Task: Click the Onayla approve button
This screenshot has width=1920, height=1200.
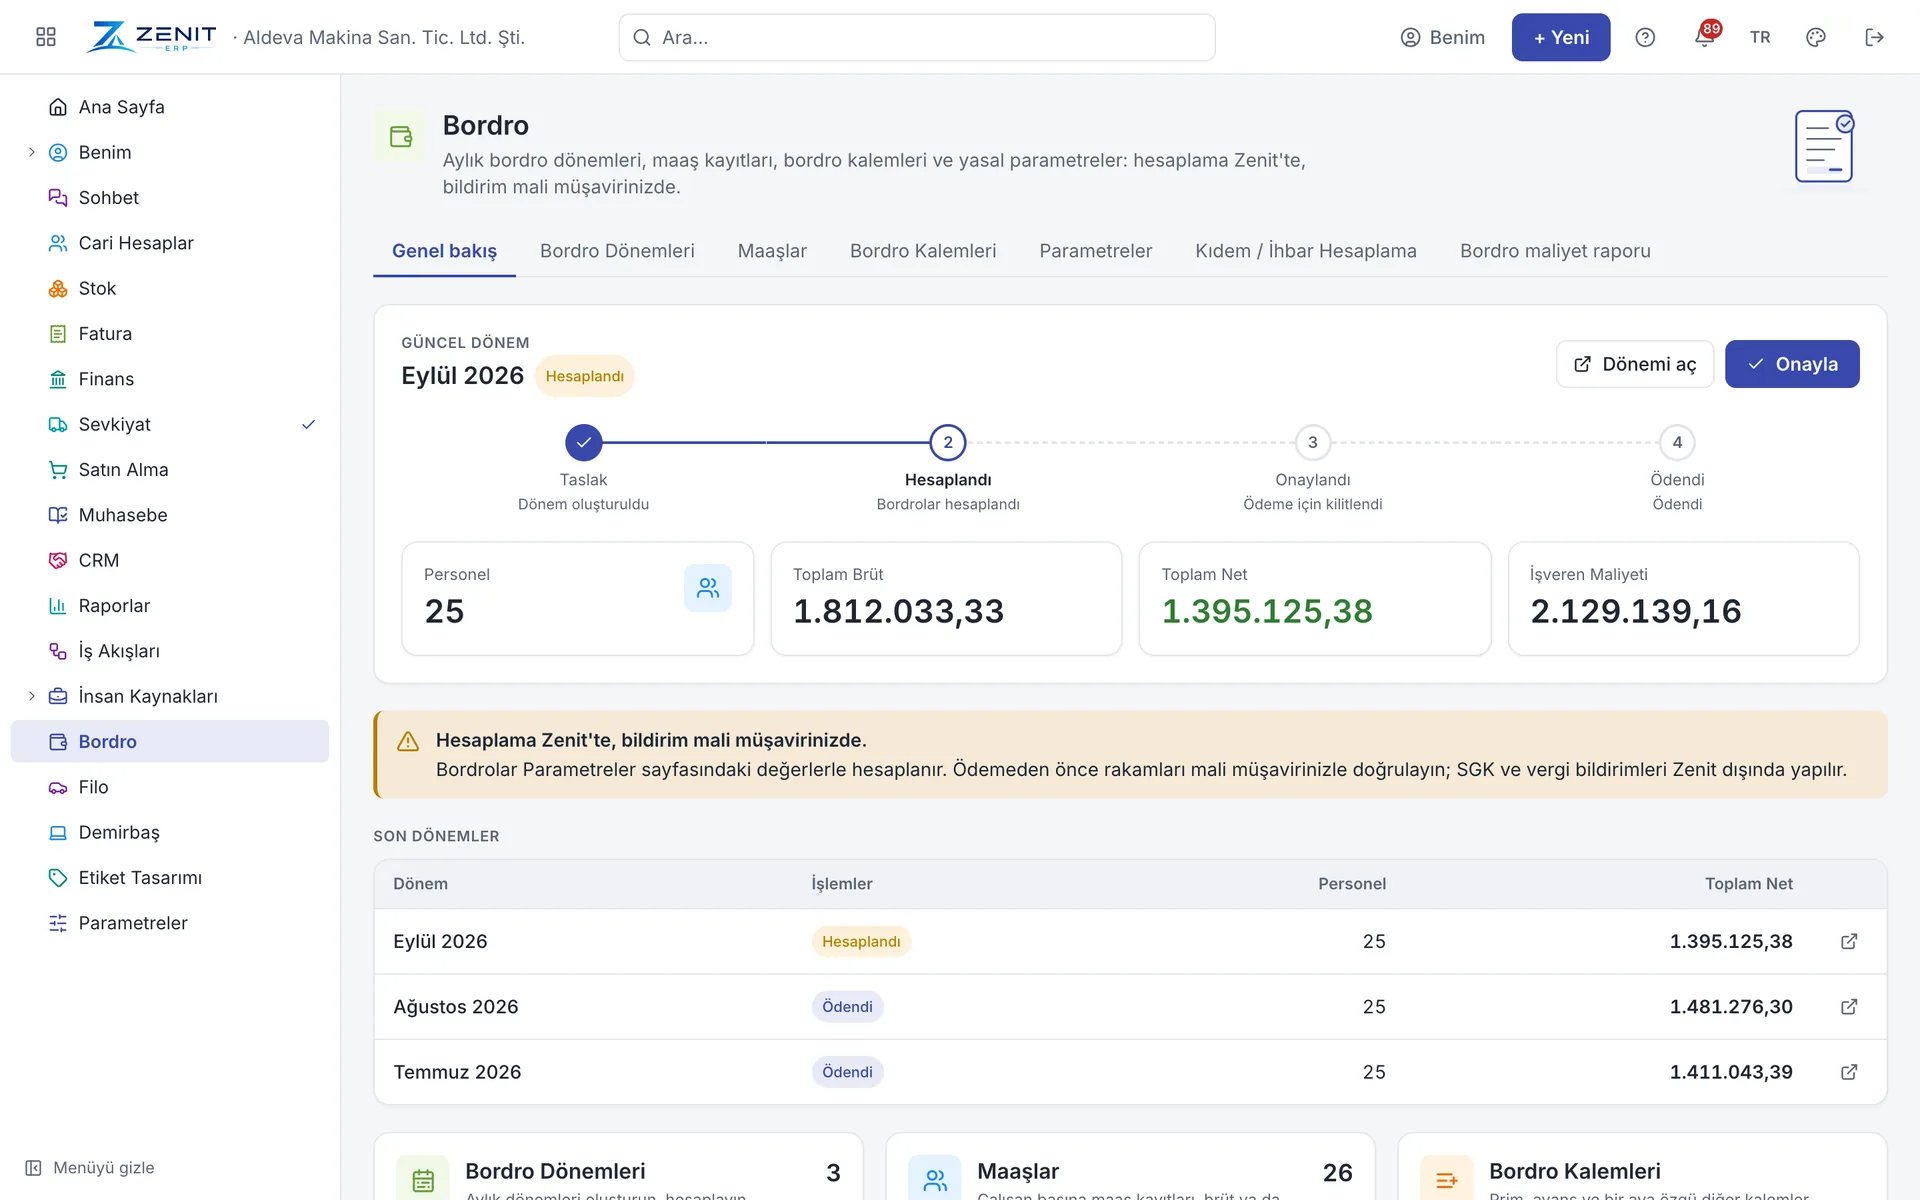Action: [x=1792, y=364]
